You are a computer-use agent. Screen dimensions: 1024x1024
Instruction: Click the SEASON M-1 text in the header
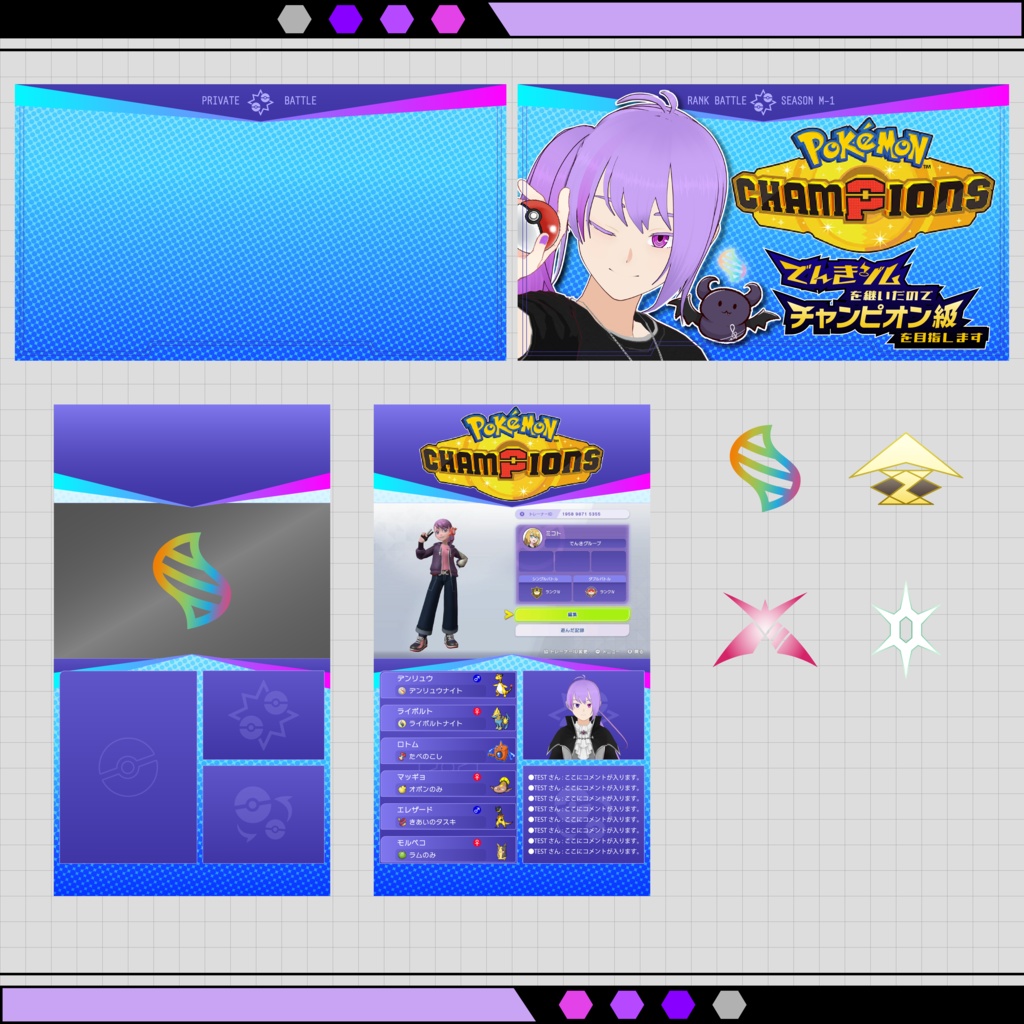(x=808, y=101)
